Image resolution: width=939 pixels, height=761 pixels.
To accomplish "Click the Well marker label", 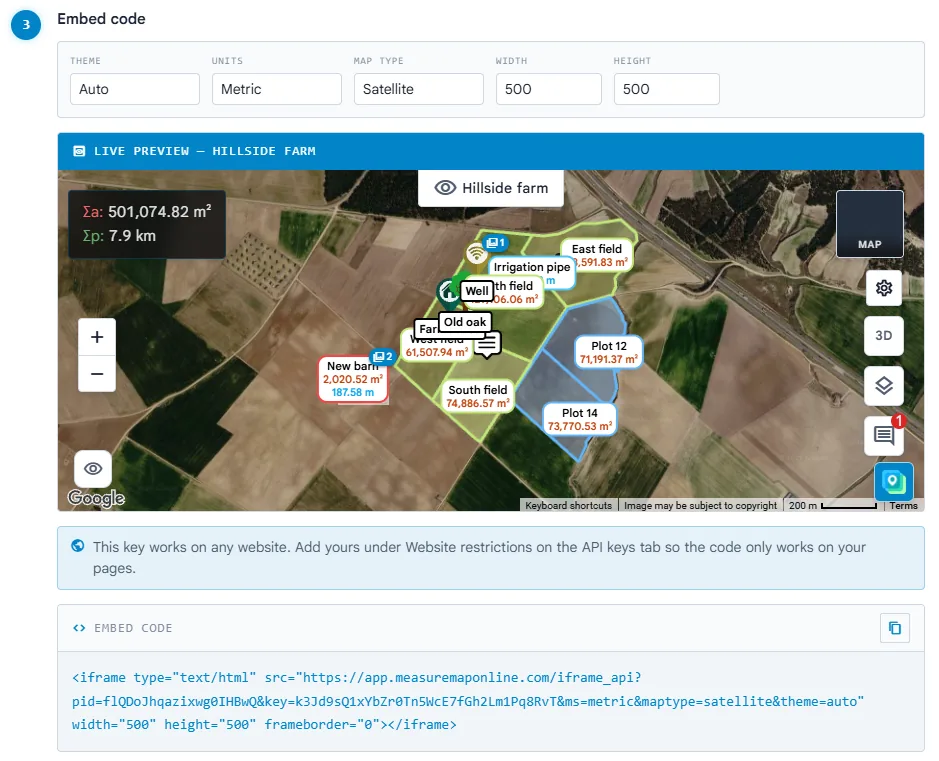I will click(x=477, y=291).
